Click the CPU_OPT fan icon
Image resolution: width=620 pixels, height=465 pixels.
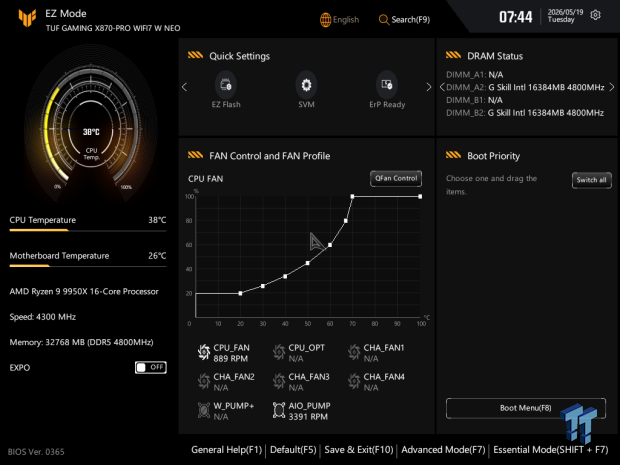click(x=279, y=352)
